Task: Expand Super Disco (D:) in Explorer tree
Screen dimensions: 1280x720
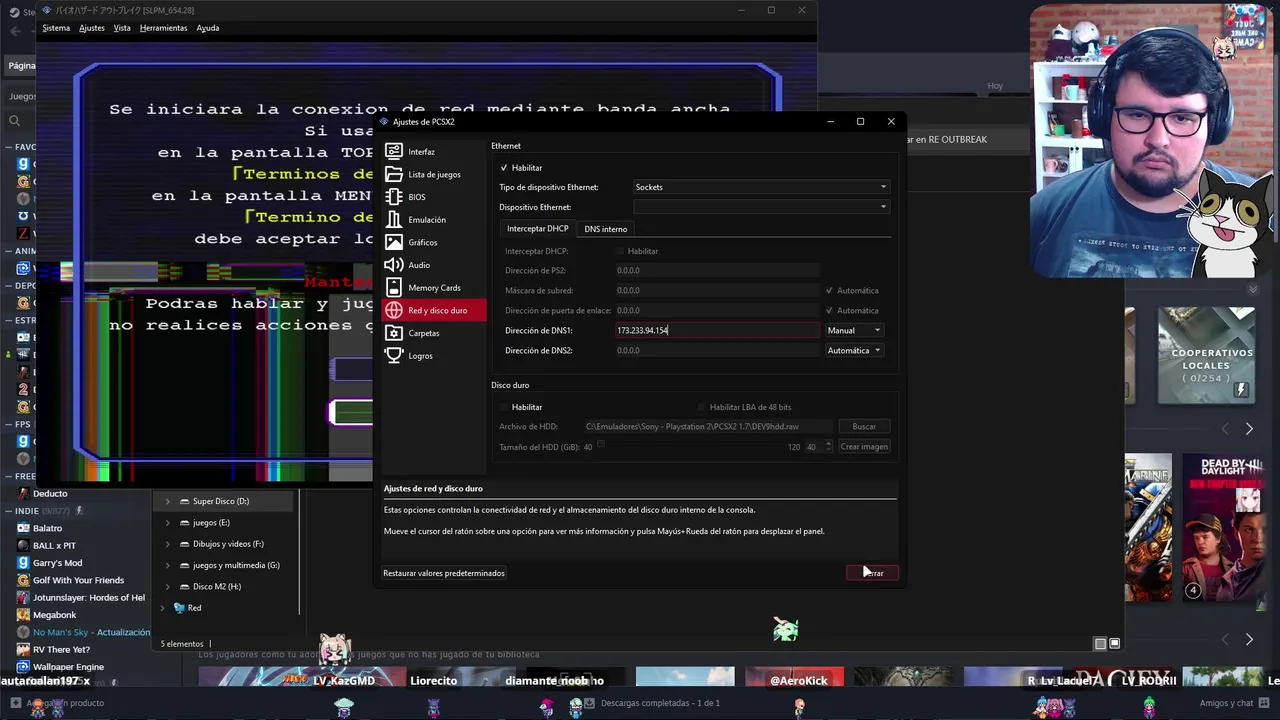Action: pos(167,501)
